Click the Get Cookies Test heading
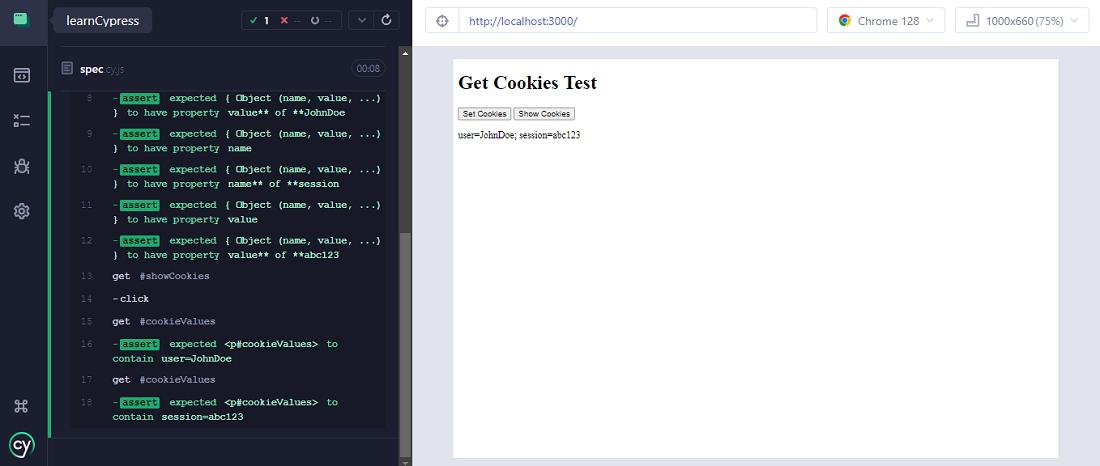The image size is (1100, 466). point(528,83)
